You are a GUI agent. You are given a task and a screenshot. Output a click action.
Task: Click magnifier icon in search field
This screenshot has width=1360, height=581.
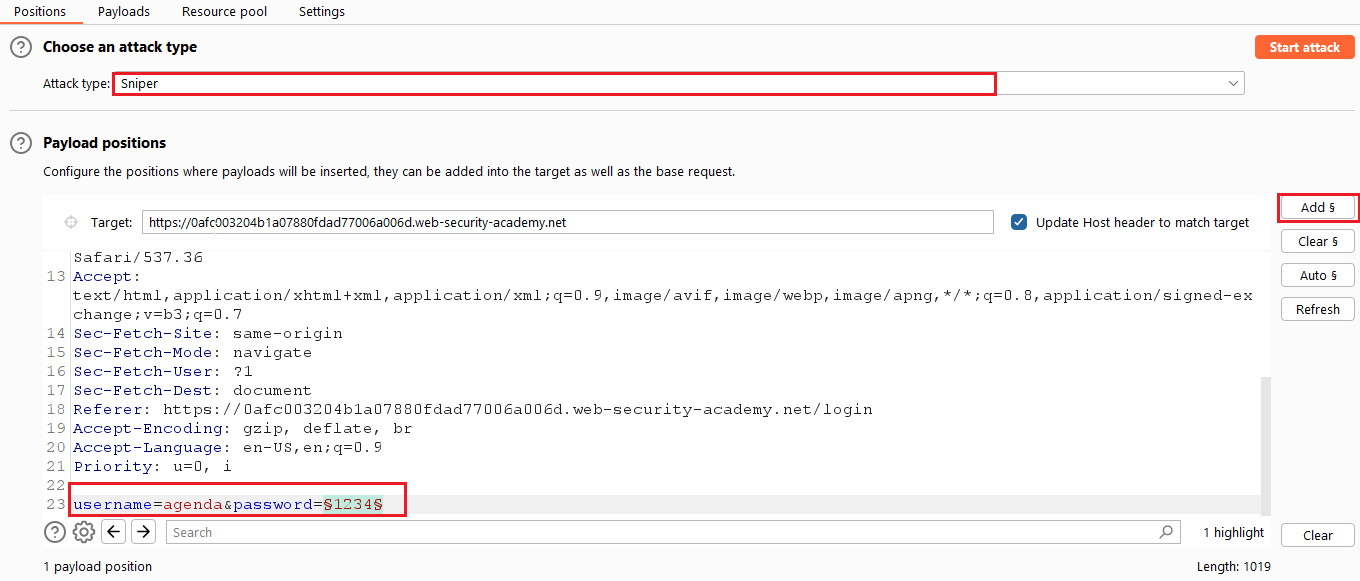pyautogui.click(x=1166, y=532)
